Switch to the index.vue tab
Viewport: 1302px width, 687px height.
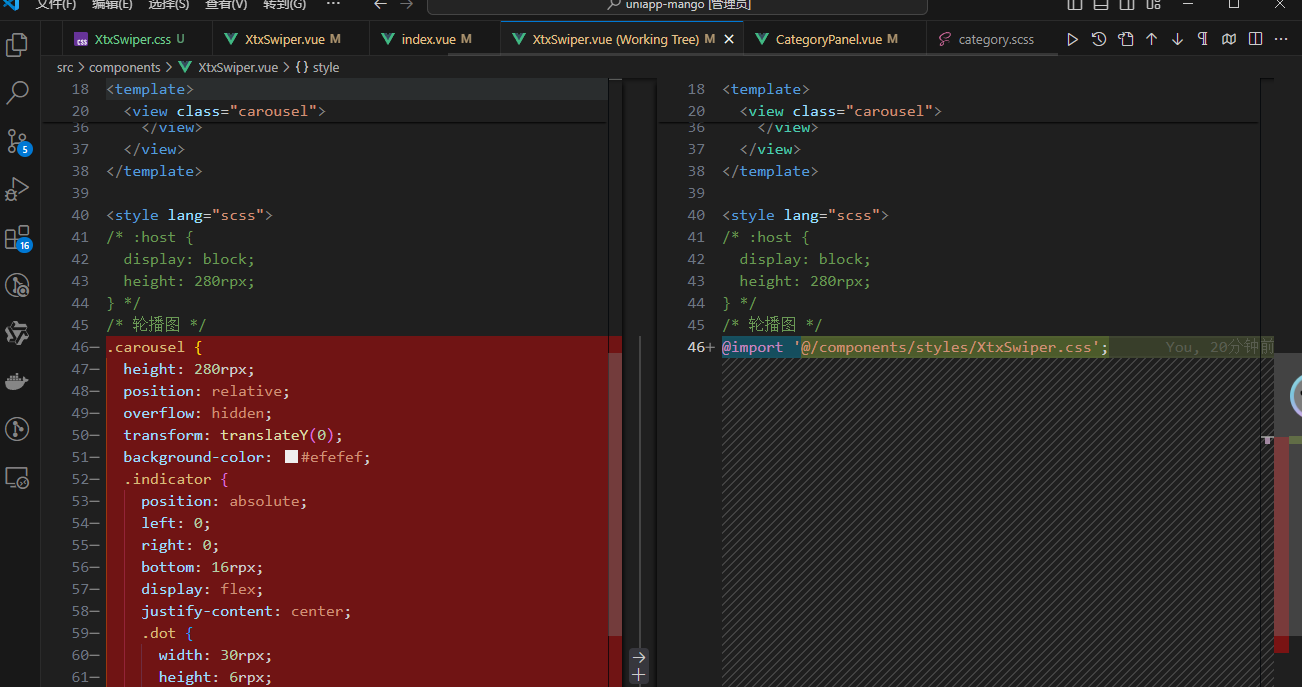(x=435, y=40)
